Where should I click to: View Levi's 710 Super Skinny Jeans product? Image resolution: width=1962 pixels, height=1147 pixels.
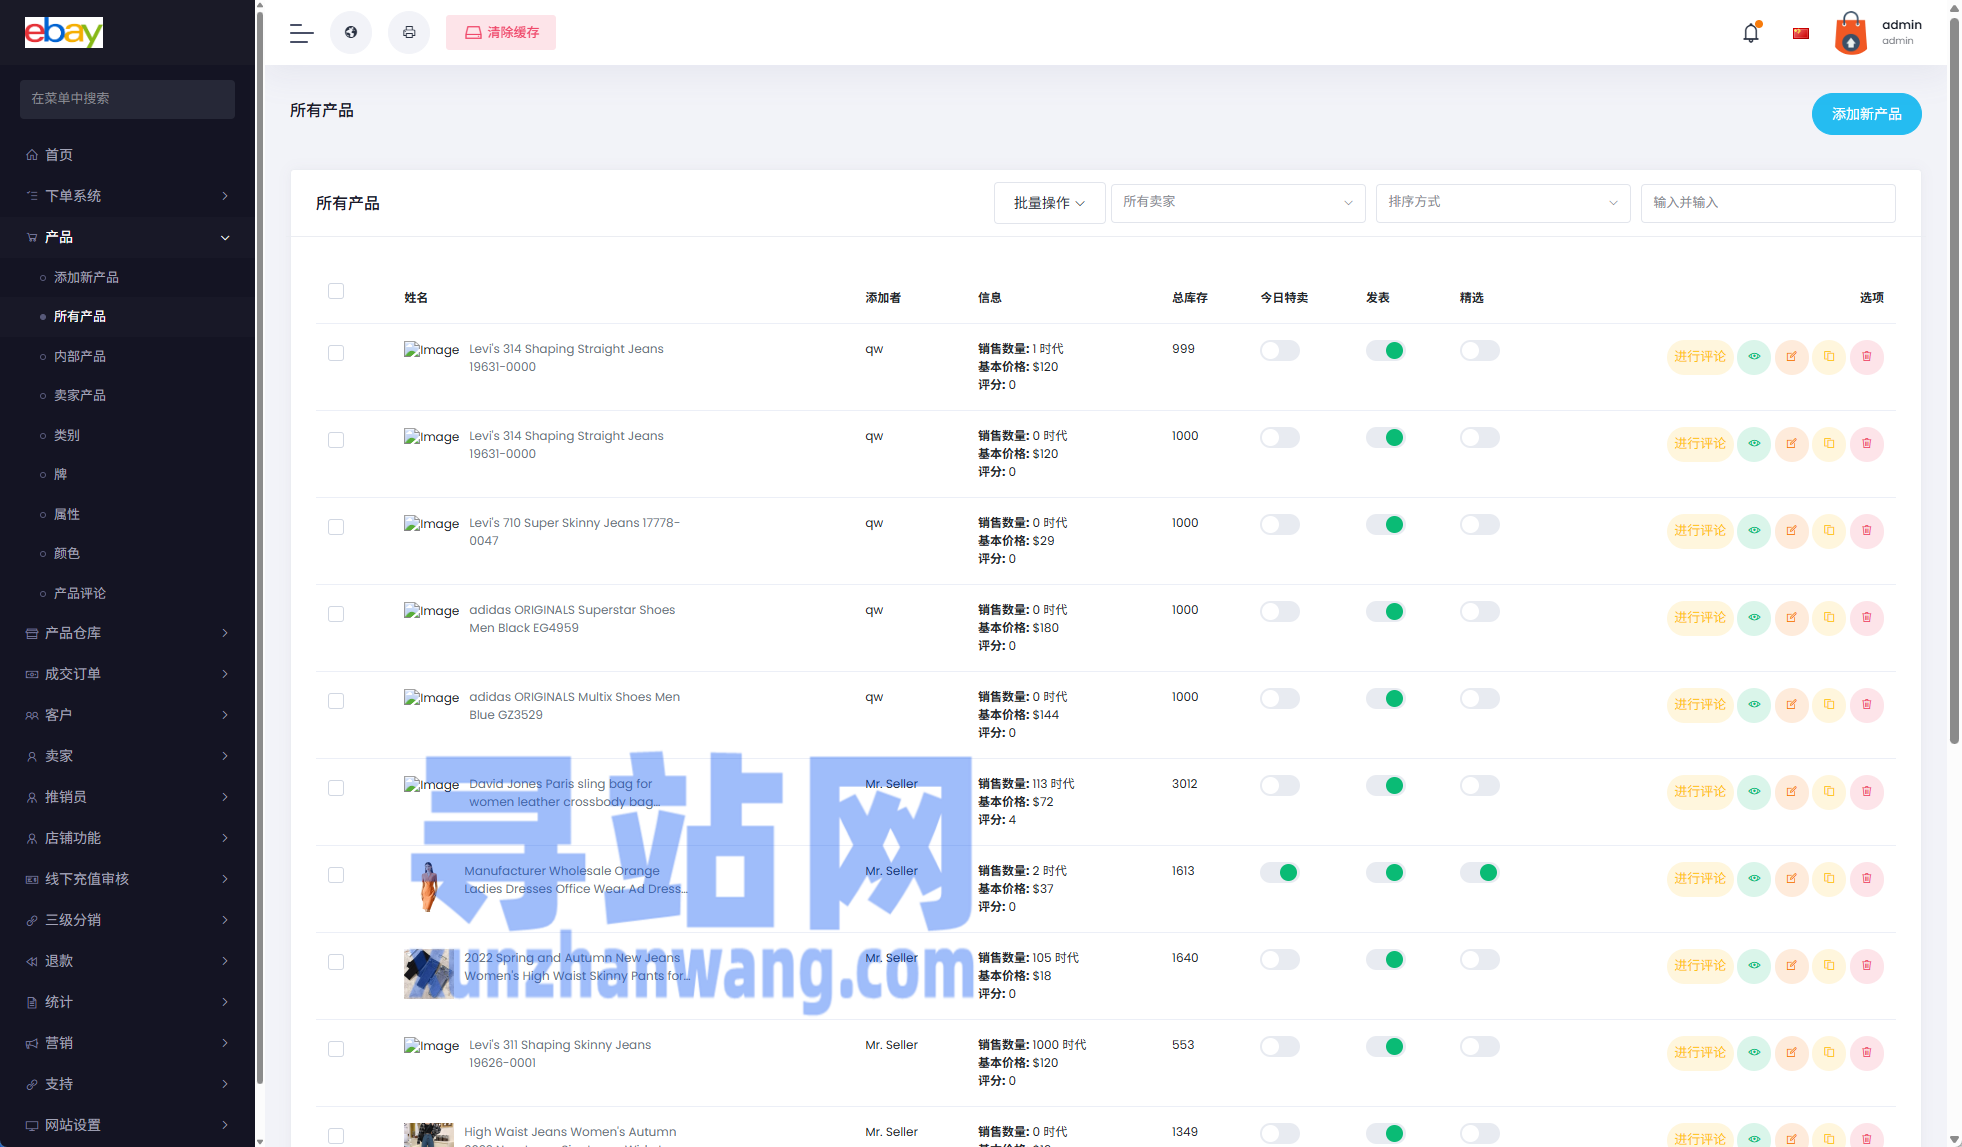1754,531
